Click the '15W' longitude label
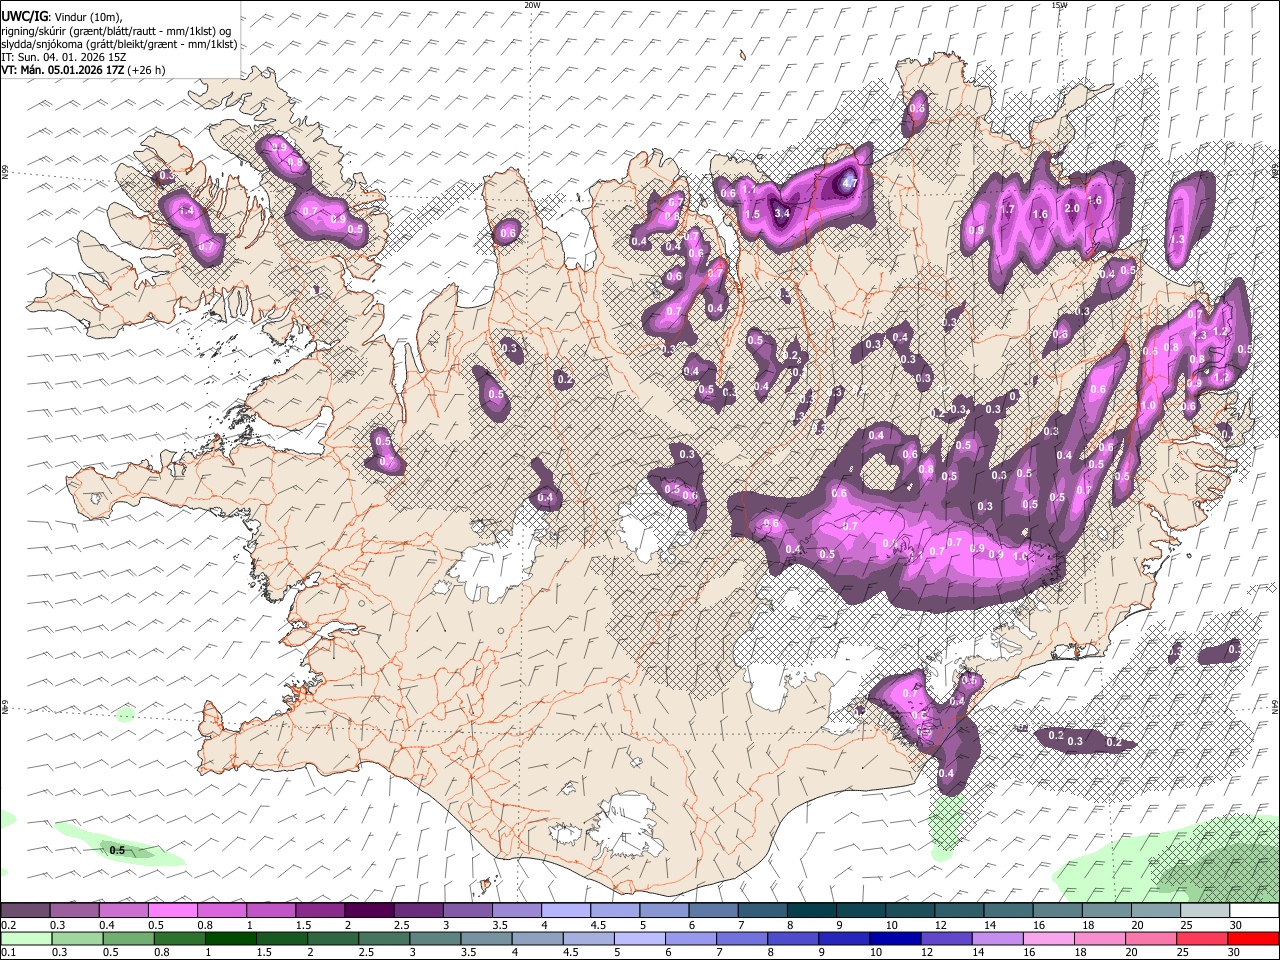The image size is (1280, 960). coord(1059,5)
